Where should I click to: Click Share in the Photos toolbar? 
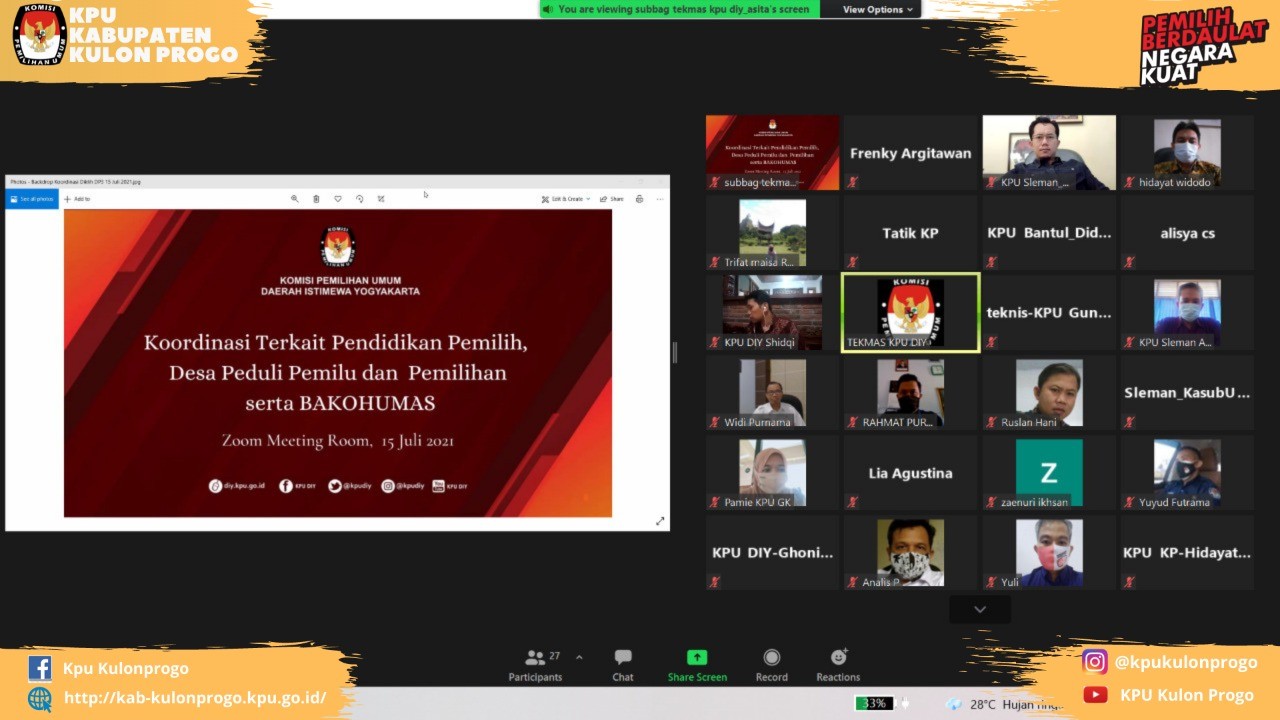click(x=611, y=199)
